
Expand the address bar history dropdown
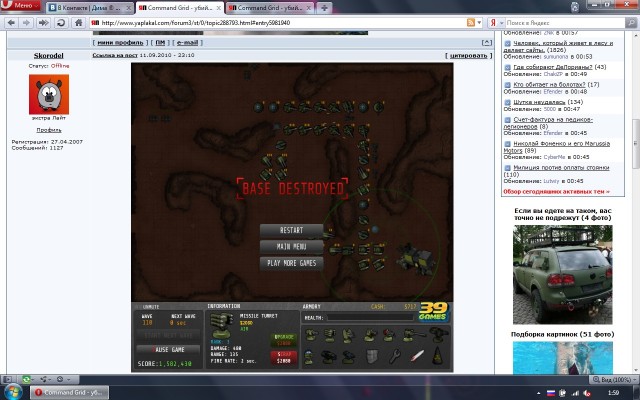pyautogui.click(x=480, y=23)
